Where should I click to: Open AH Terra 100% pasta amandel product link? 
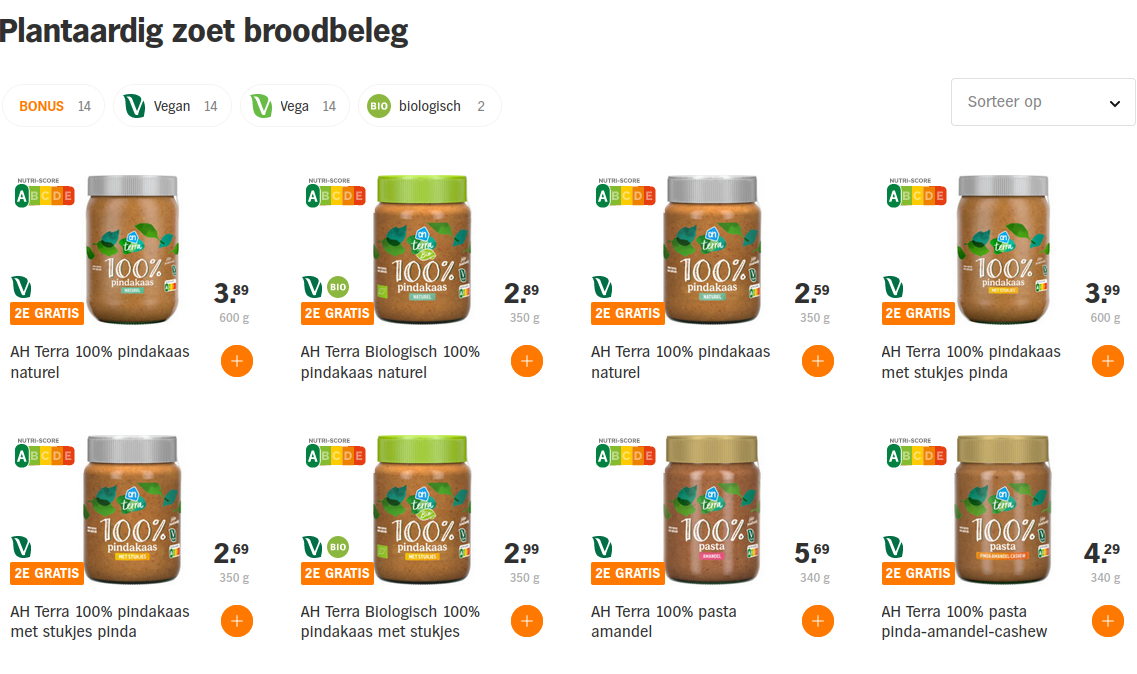[664, 621]
